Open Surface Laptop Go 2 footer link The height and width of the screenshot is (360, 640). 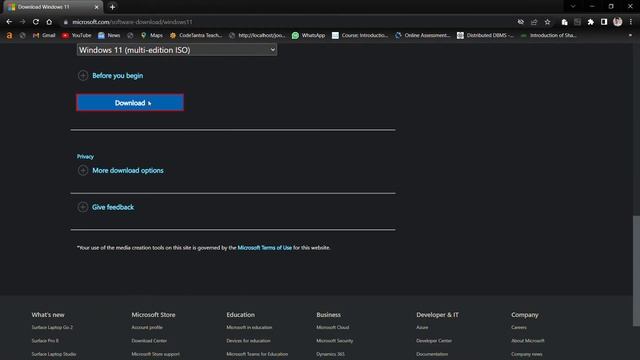pos(52,327)
